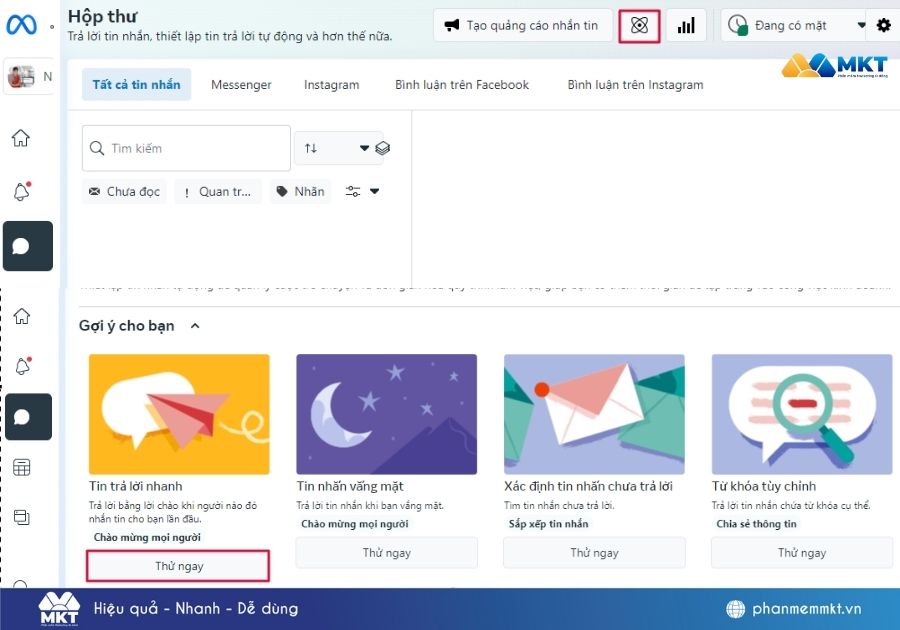Toggle the Nhãn filter
The image size is (900, 630).
pyautogui.click(x=299, y=190)
